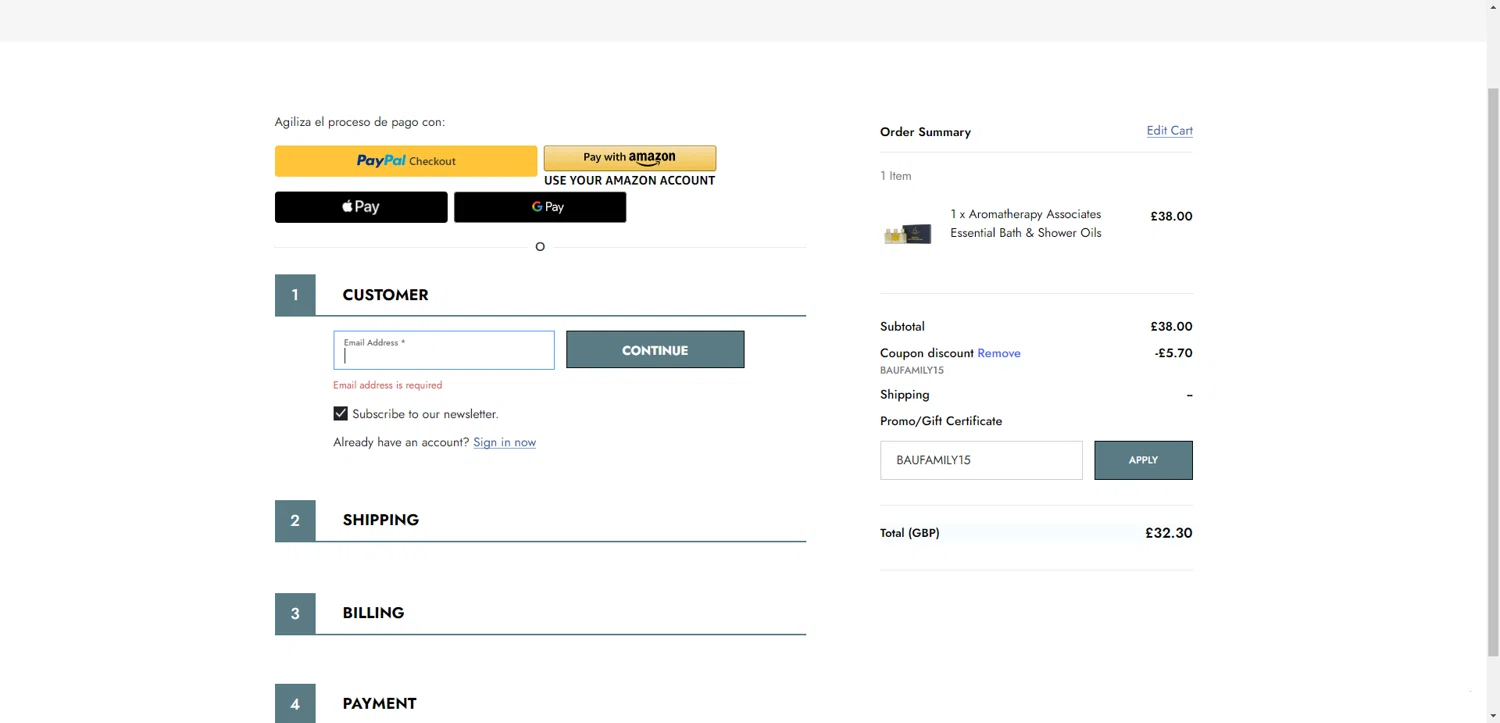Click the product name Aromatherapy Associates text

(x=1026, y=223)
